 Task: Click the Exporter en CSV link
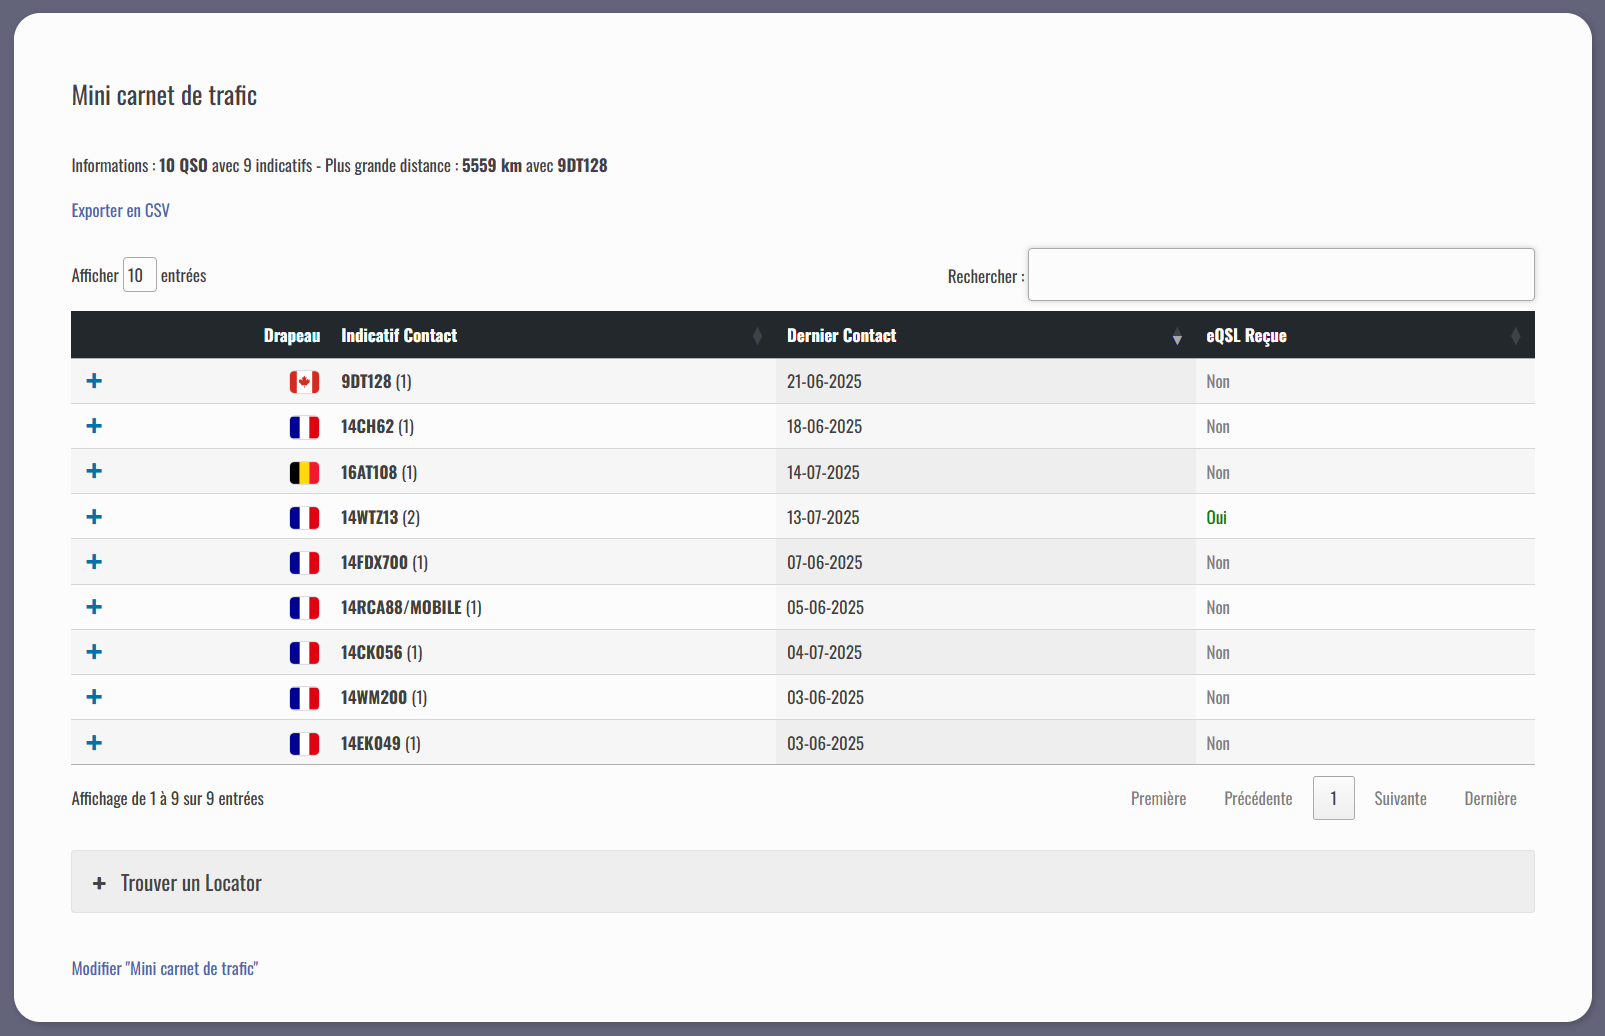tap(121, 211)
